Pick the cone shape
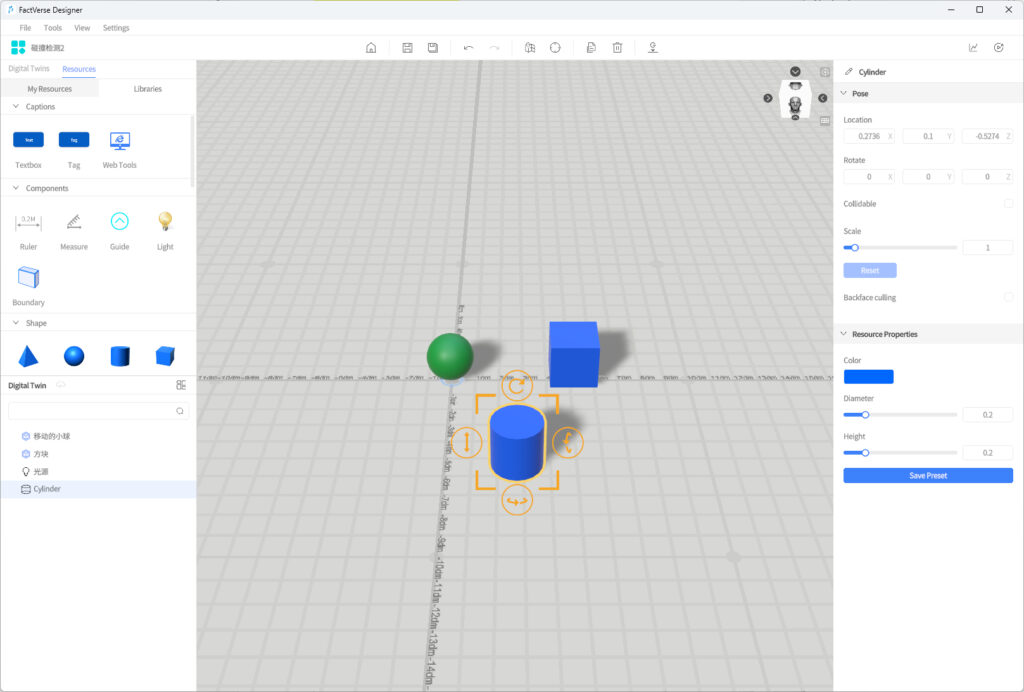 click(28, 356)
